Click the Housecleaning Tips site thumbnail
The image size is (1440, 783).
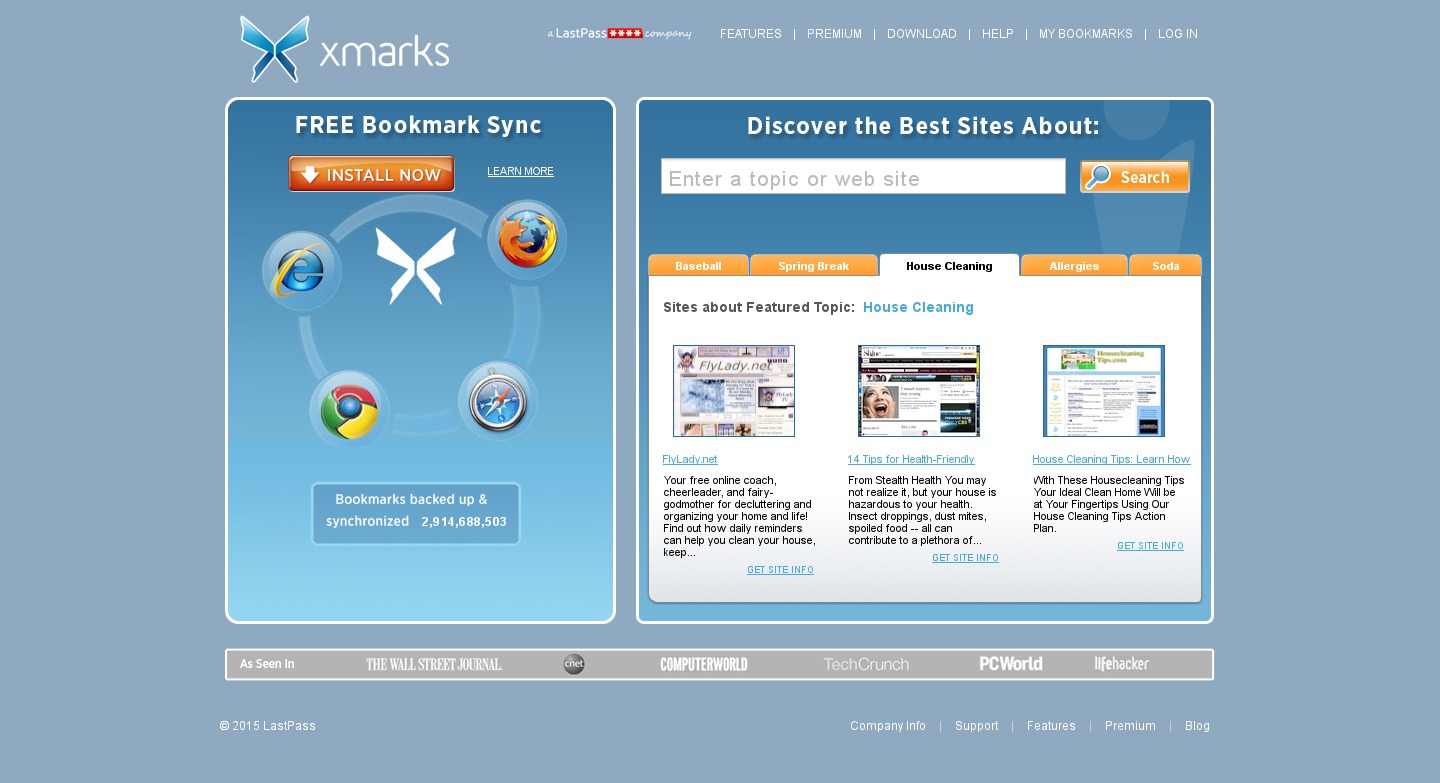click(x=1103, y=391)
